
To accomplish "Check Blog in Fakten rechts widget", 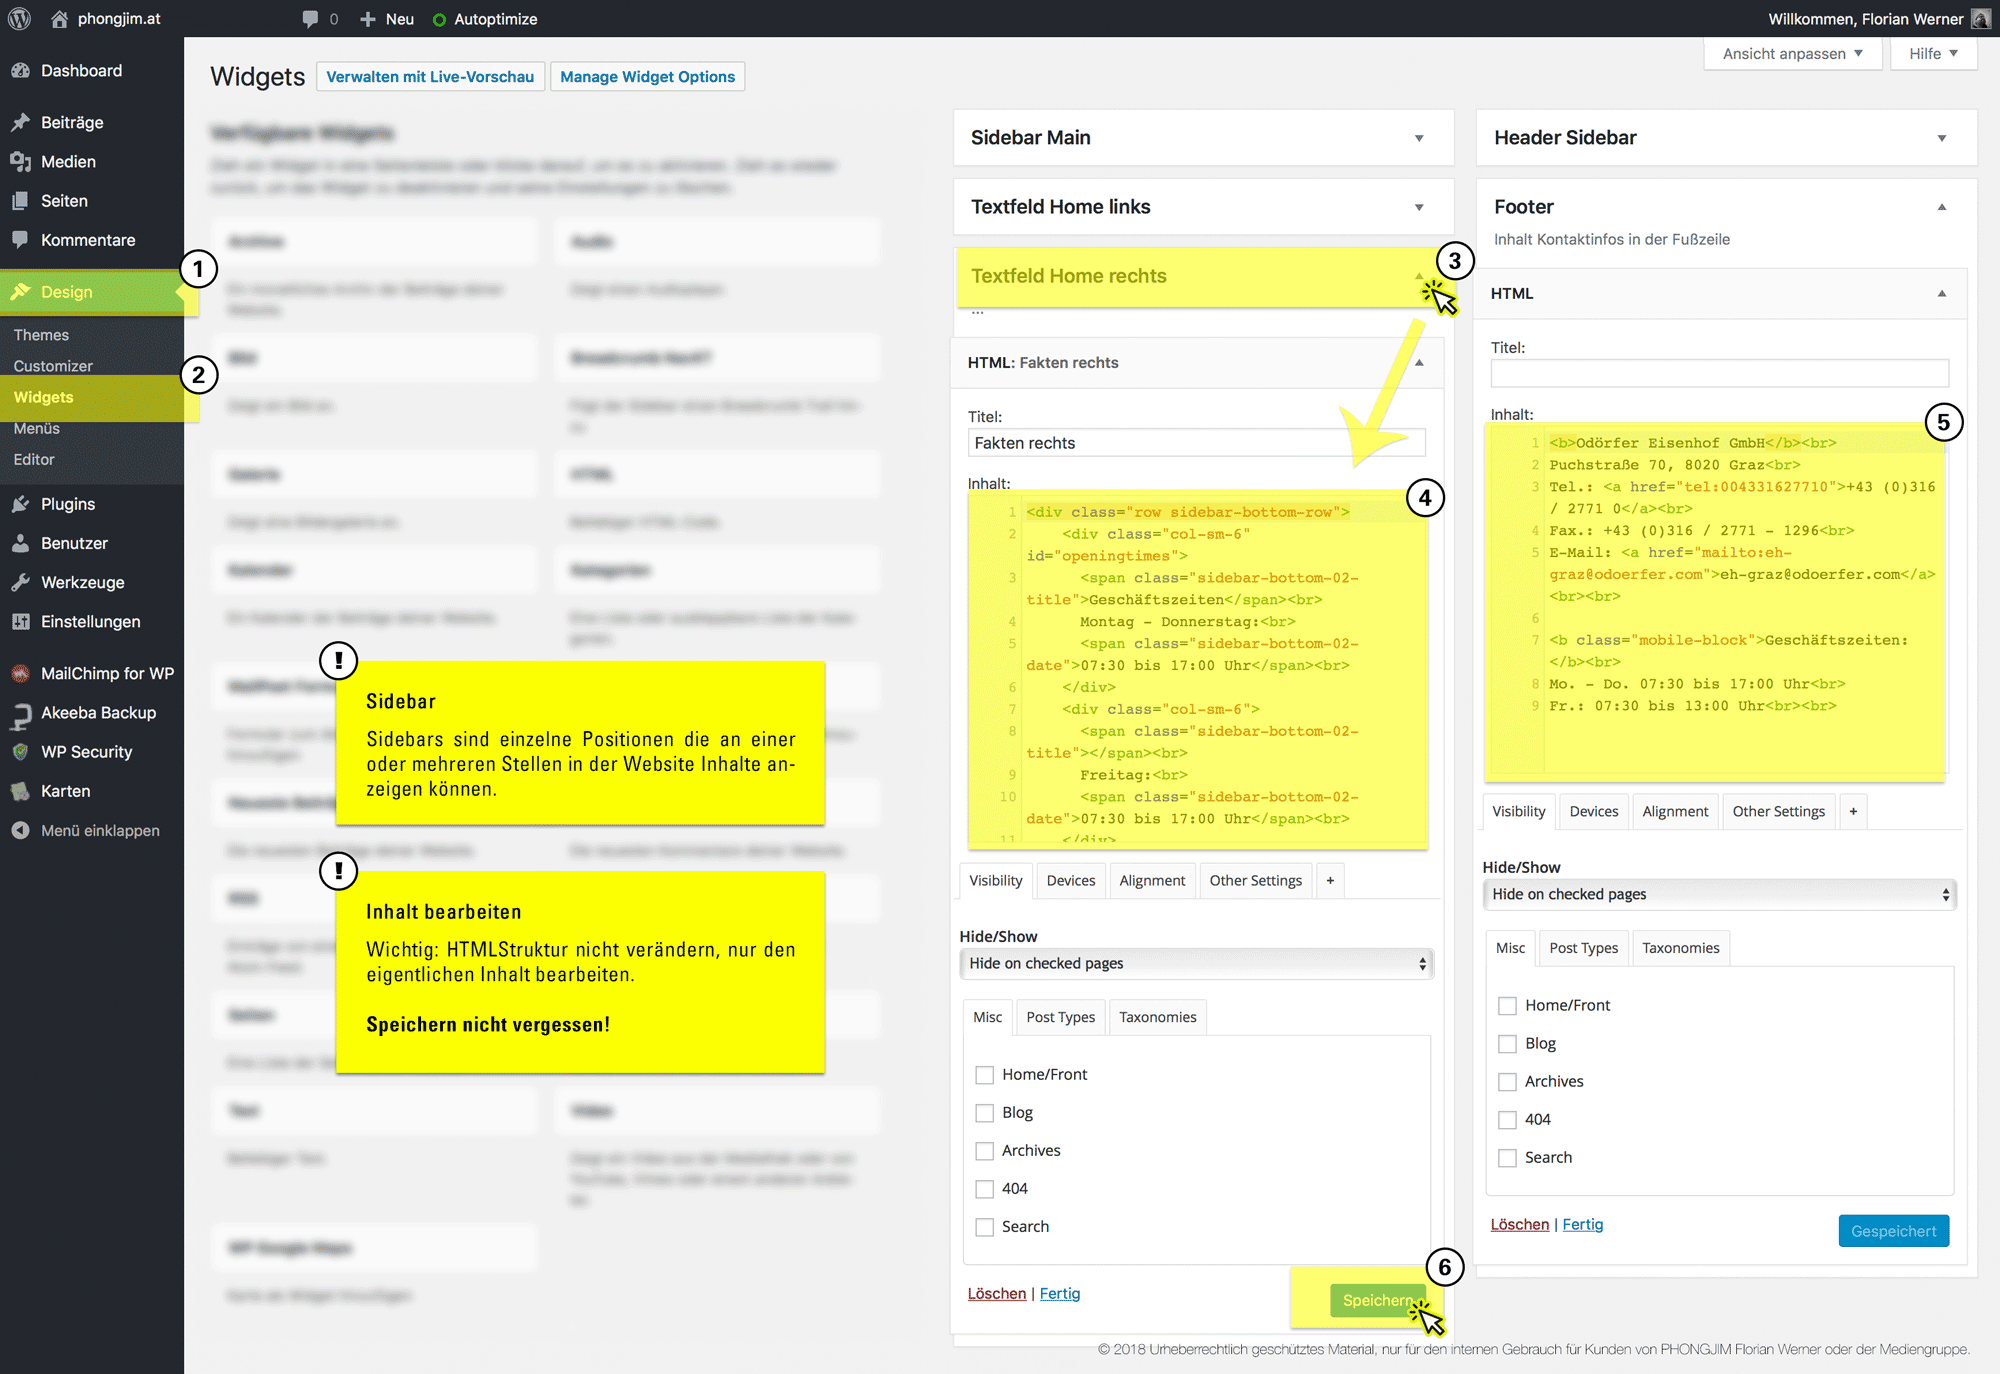I will [985, 1113].
